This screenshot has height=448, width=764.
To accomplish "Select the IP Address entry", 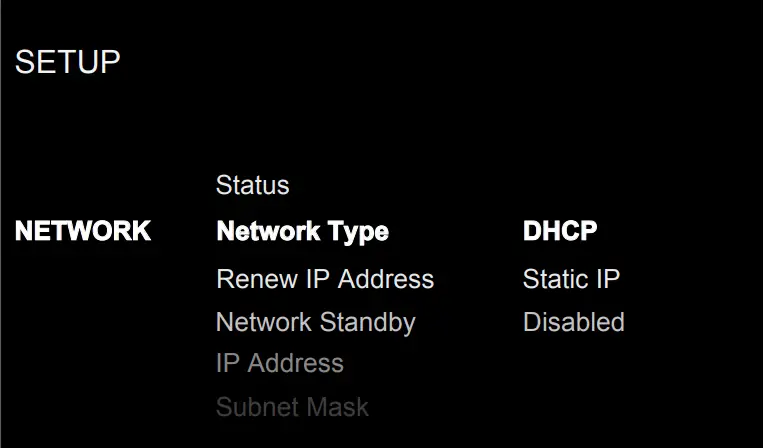I will (279, 363).
